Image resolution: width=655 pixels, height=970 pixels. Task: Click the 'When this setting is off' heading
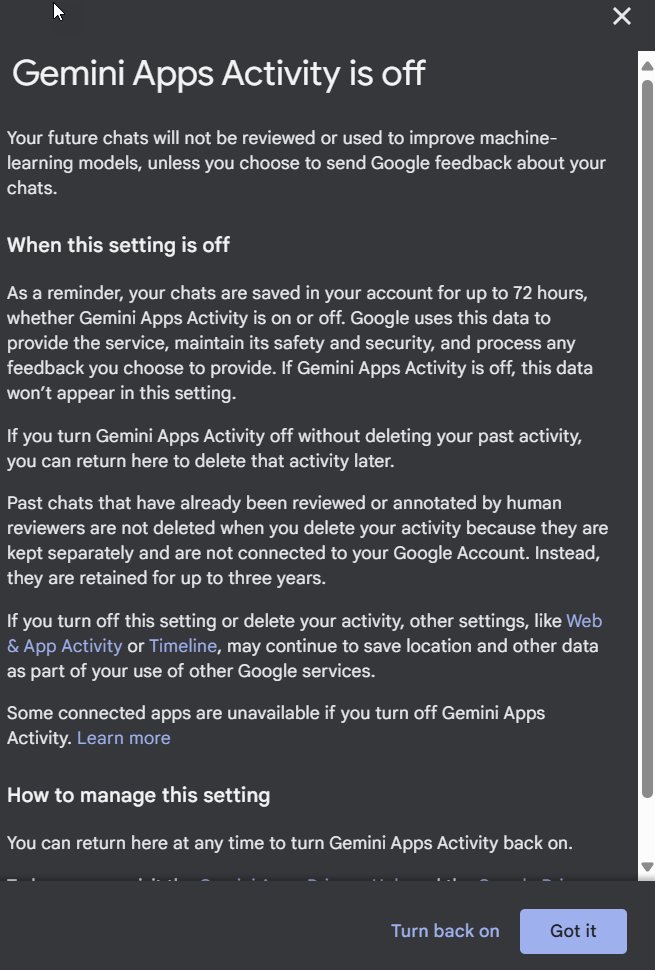click(x=118, y=244)
